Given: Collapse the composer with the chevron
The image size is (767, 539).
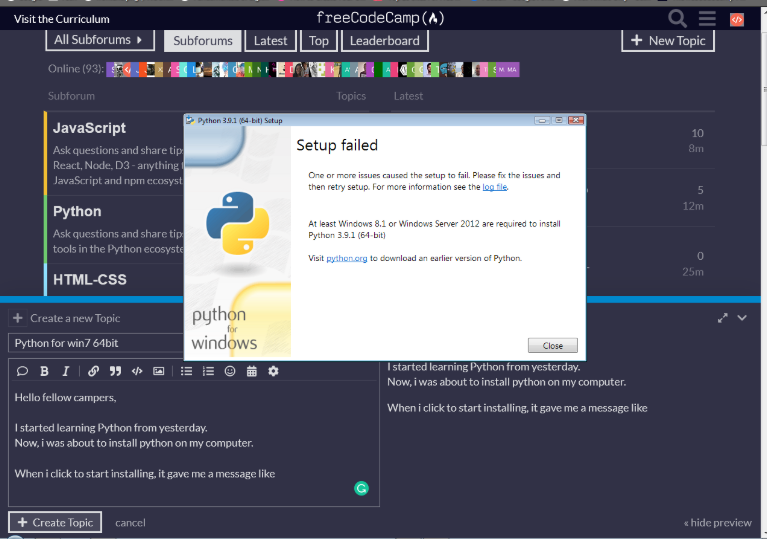Looking at the screenshot, I should tap(742, 318).
